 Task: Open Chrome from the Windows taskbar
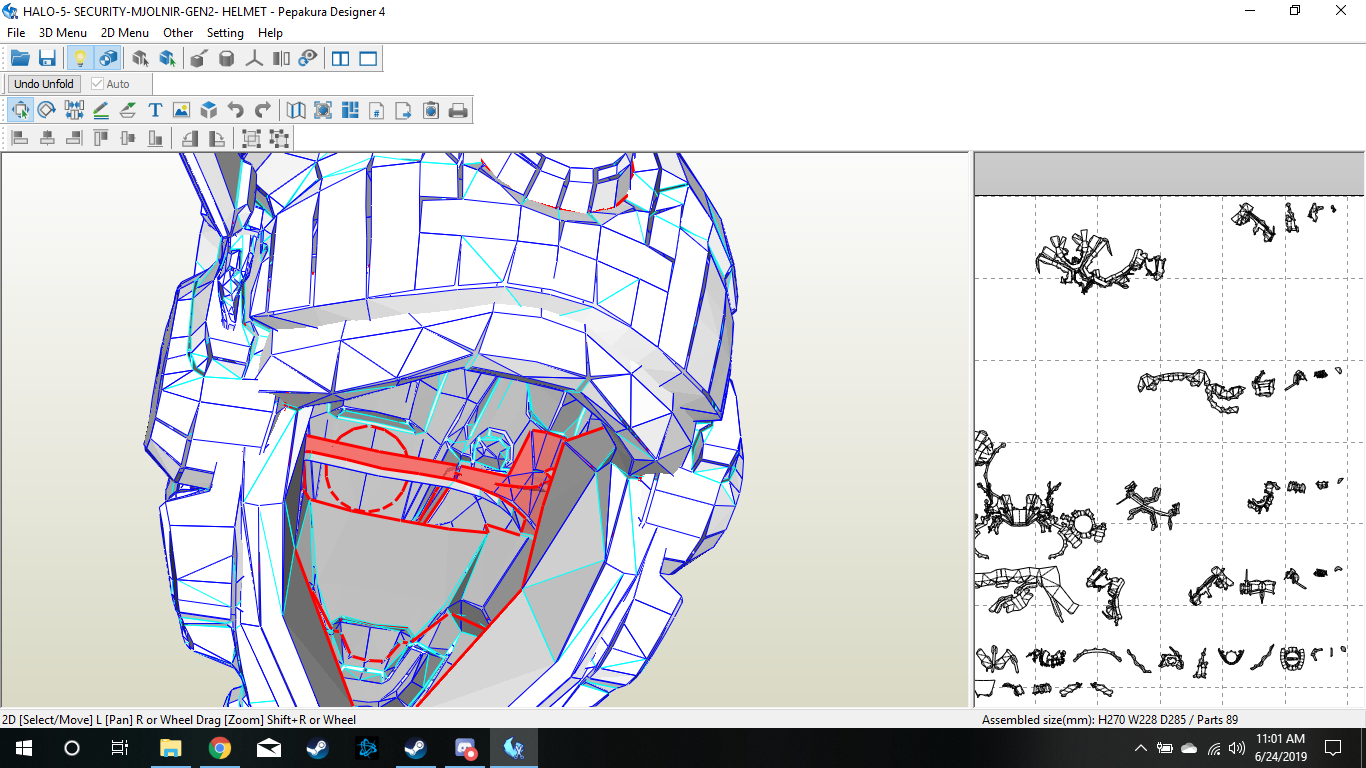pyautogui.click(x=220, y=748)
